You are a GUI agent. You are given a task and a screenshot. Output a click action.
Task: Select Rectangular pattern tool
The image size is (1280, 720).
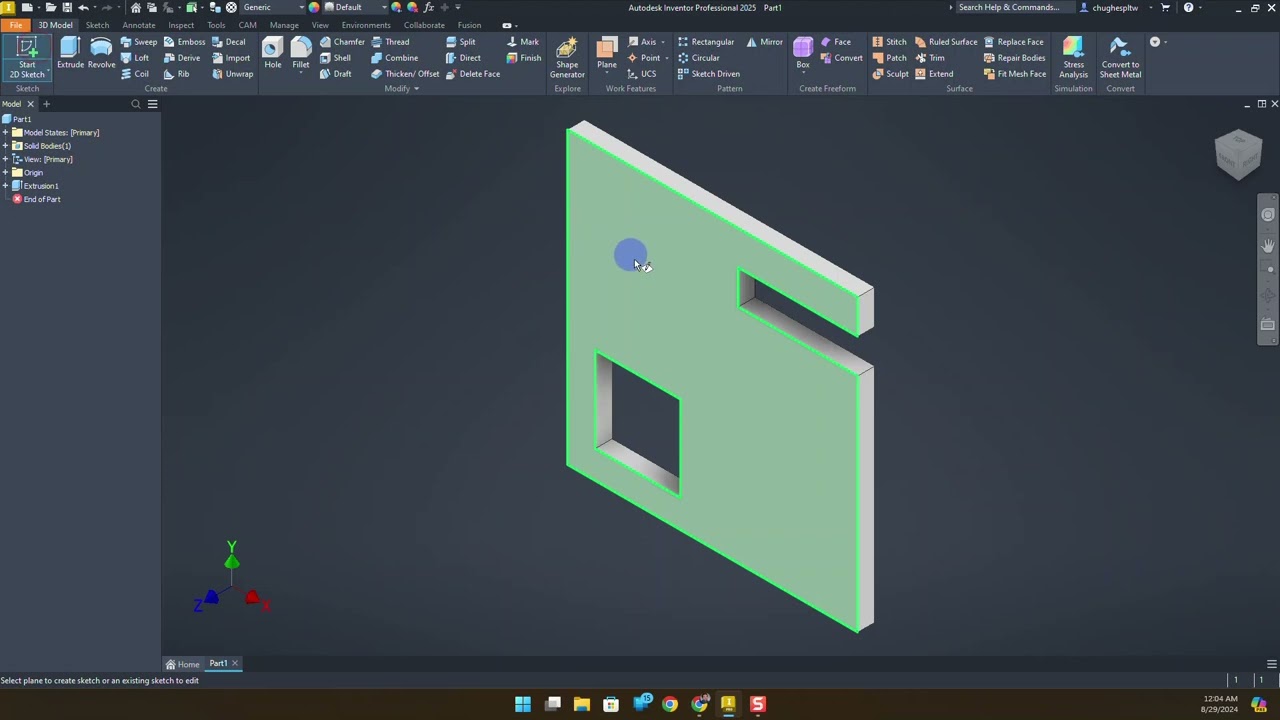[x=706, y=42]
